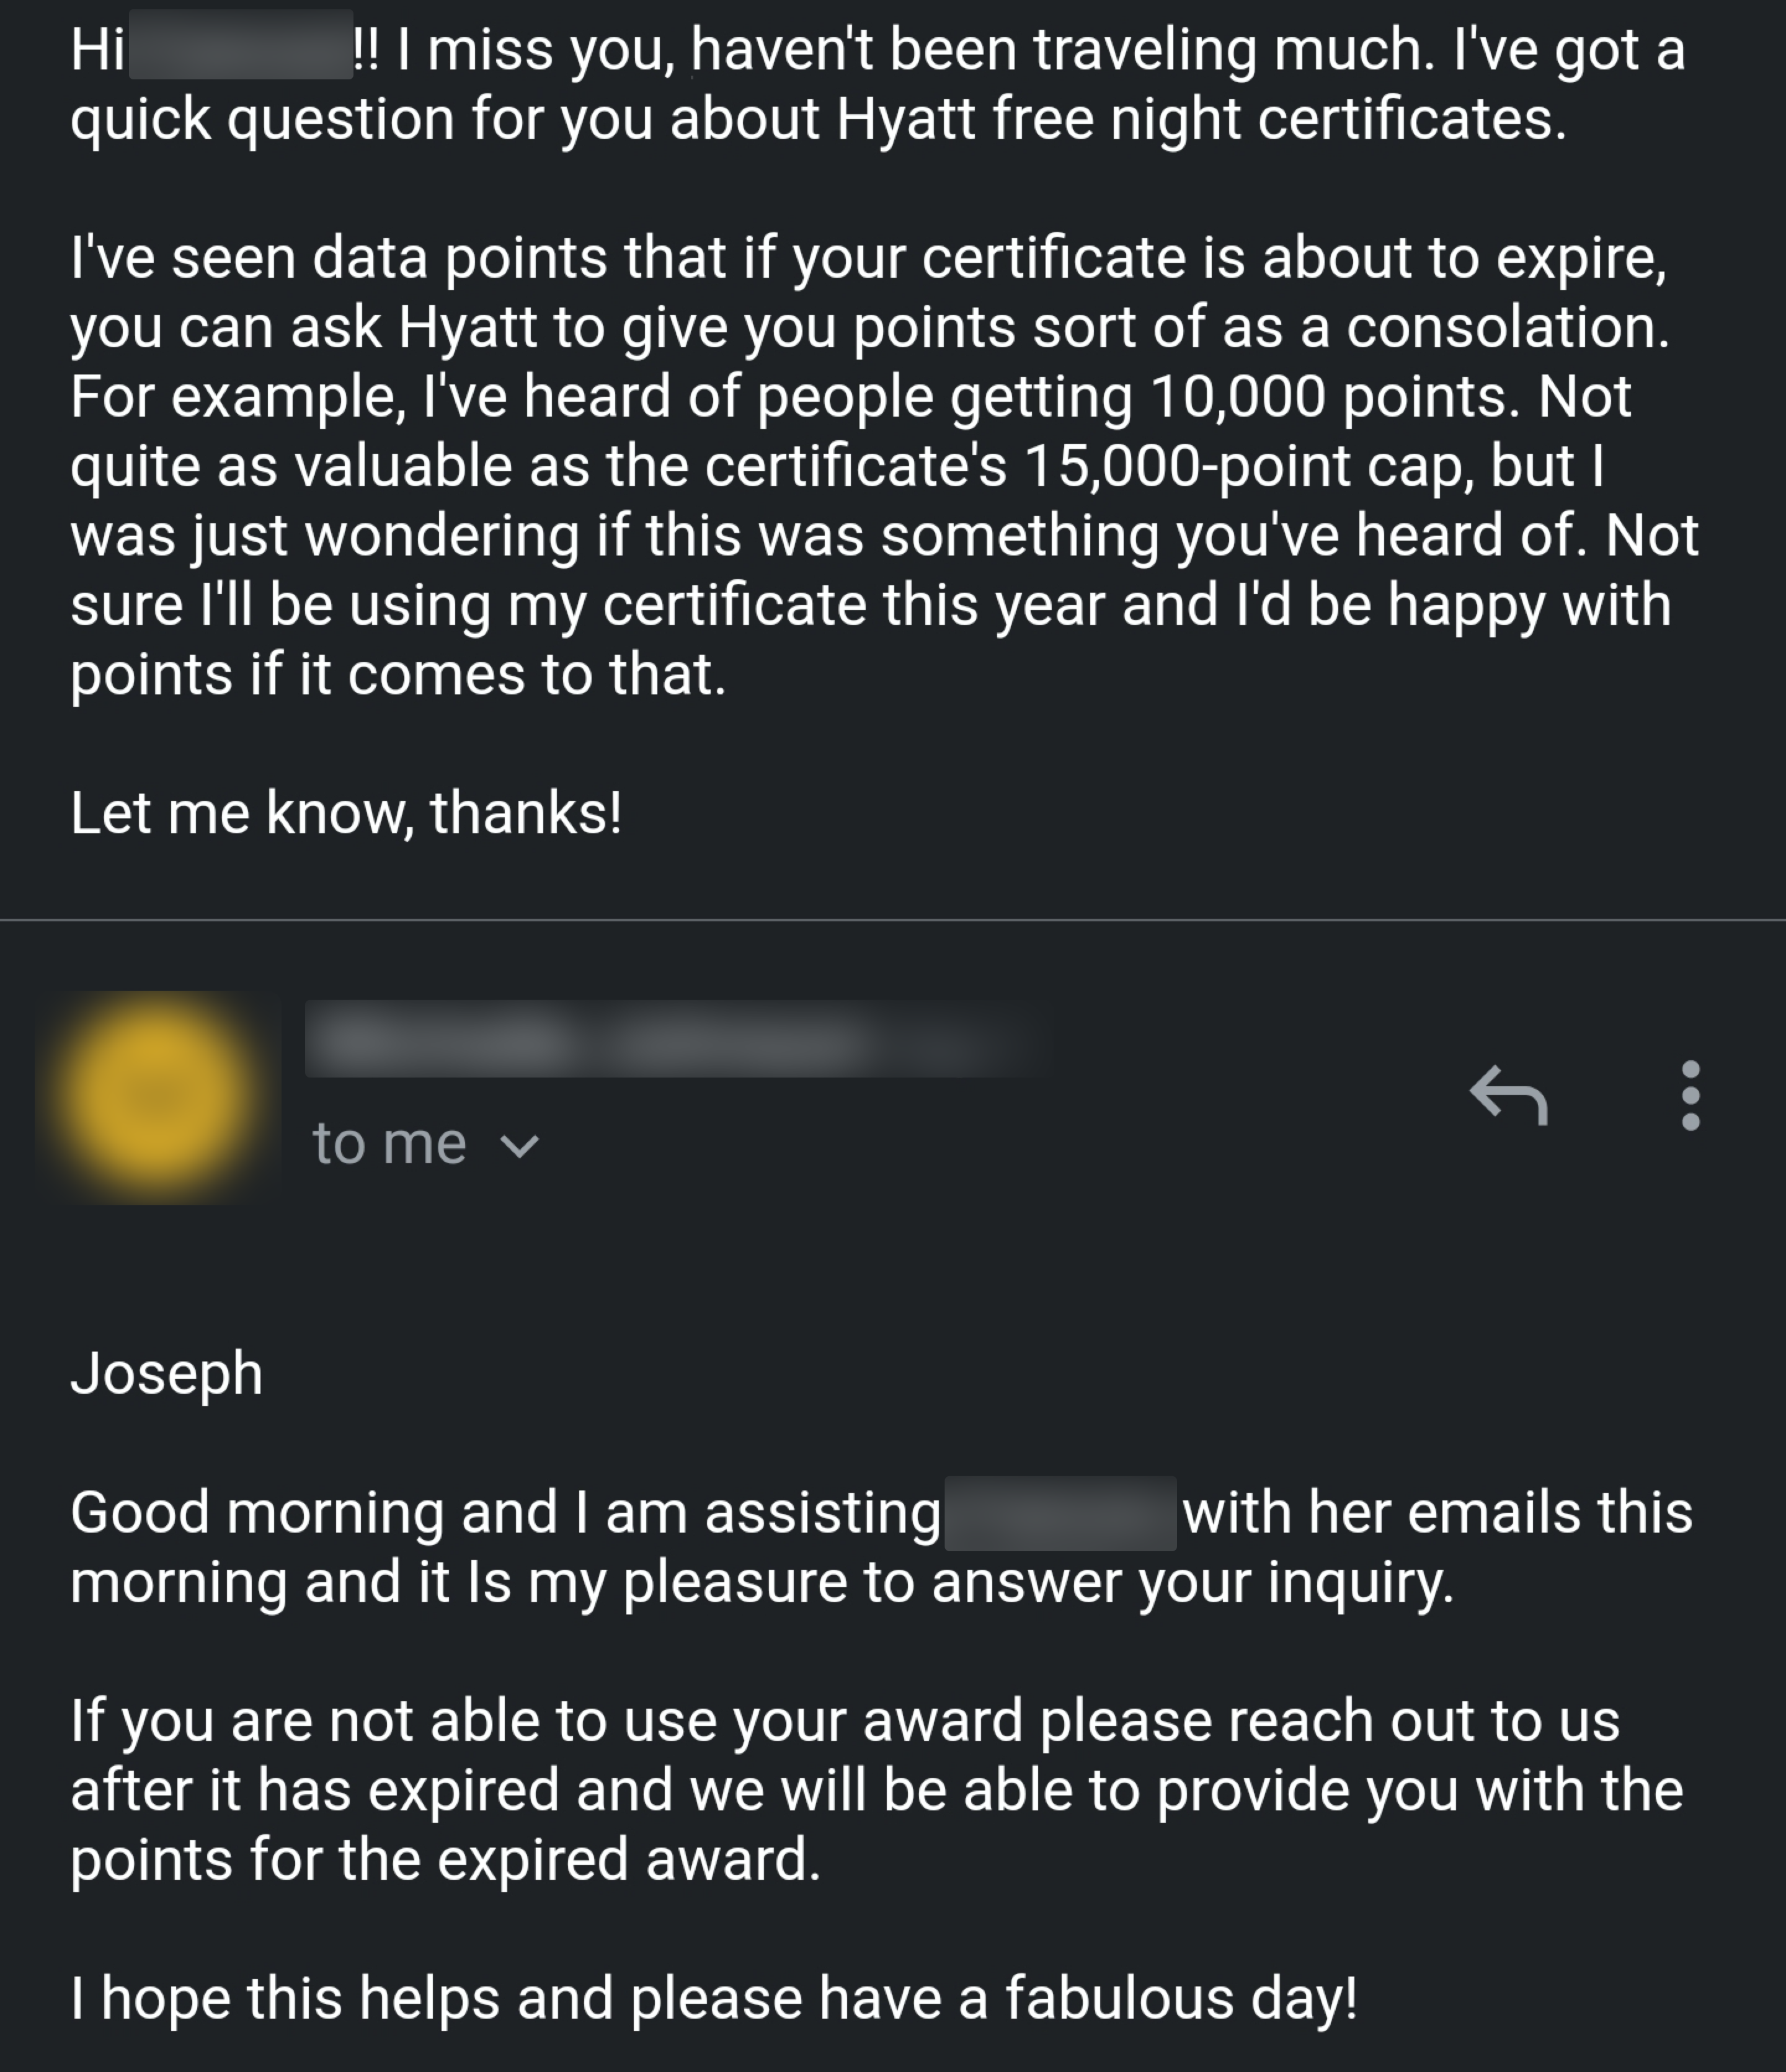Image resolution: width=1786 pixels, height=2072 pixels.
Task: Click "points for the expired award" text
Action: click(445, 1859)
